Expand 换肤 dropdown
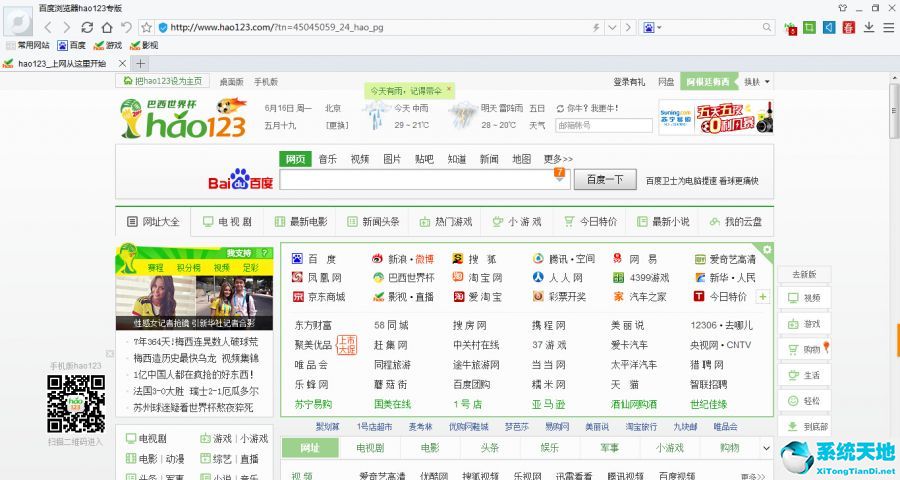 (757, 82)
